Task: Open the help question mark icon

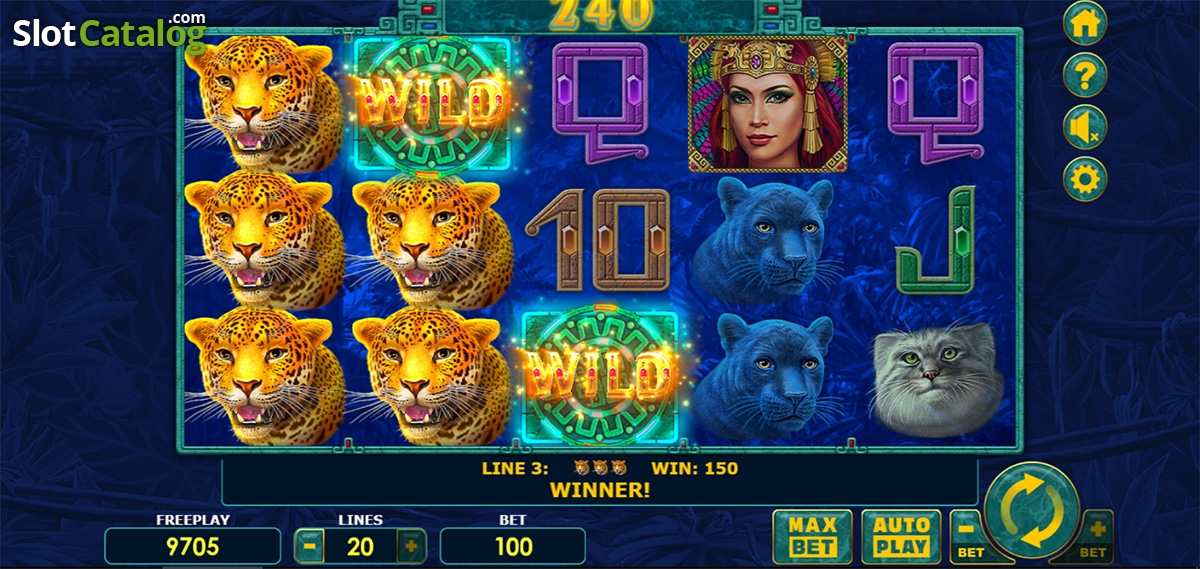Action: tap(1084, 76)
